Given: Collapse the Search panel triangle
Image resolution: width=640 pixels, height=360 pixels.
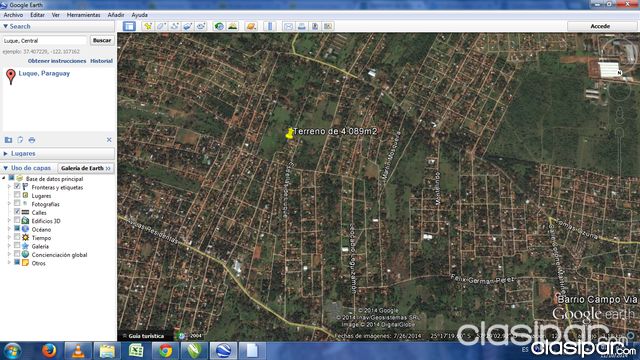Looking at the screenshot, I should click(5, 26).
